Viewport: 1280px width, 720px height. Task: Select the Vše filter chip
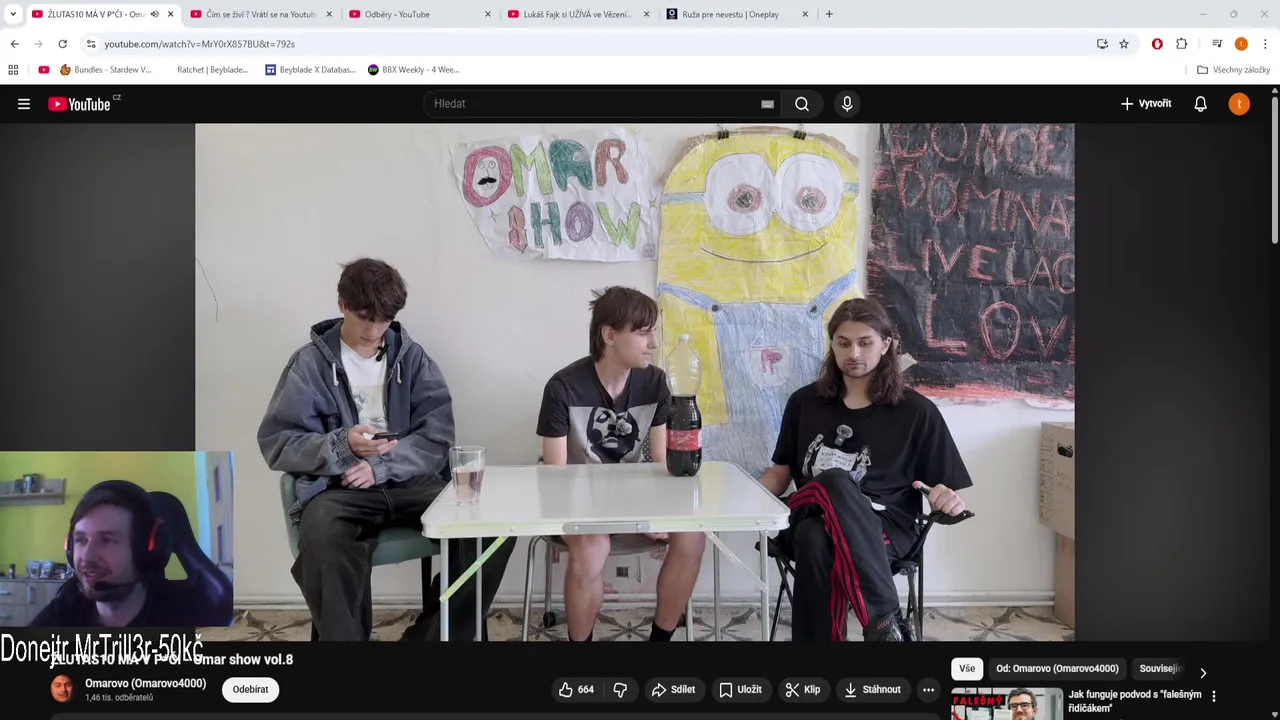coord(967,669)
